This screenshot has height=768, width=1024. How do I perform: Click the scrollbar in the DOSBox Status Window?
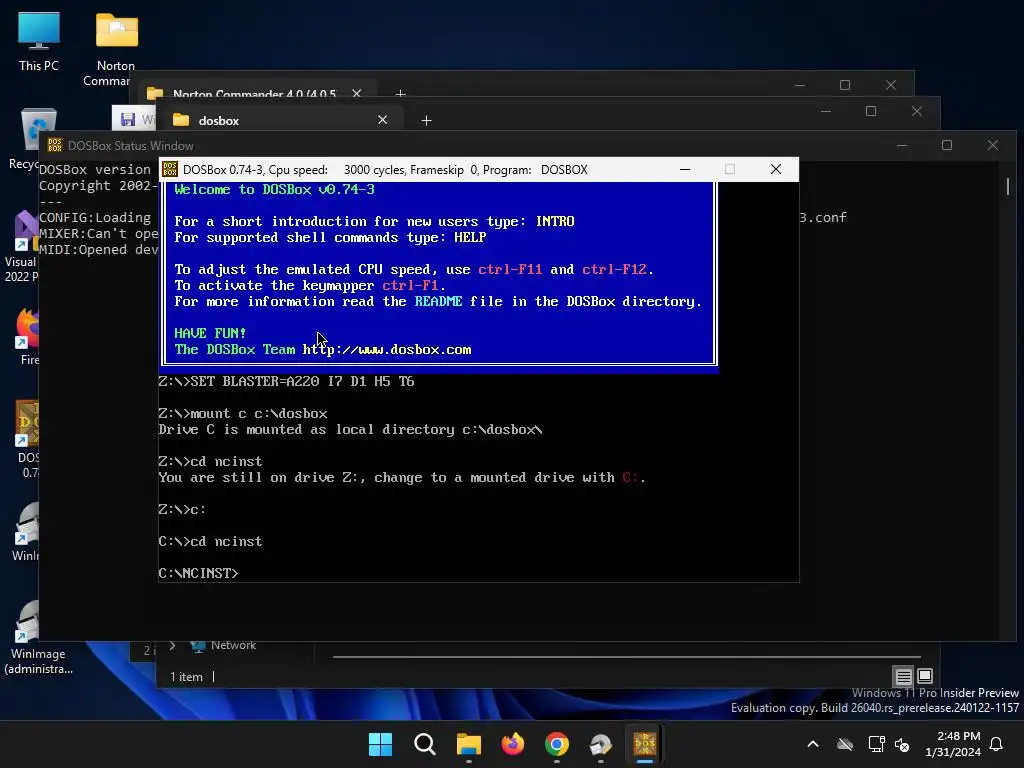(1008, 186)
